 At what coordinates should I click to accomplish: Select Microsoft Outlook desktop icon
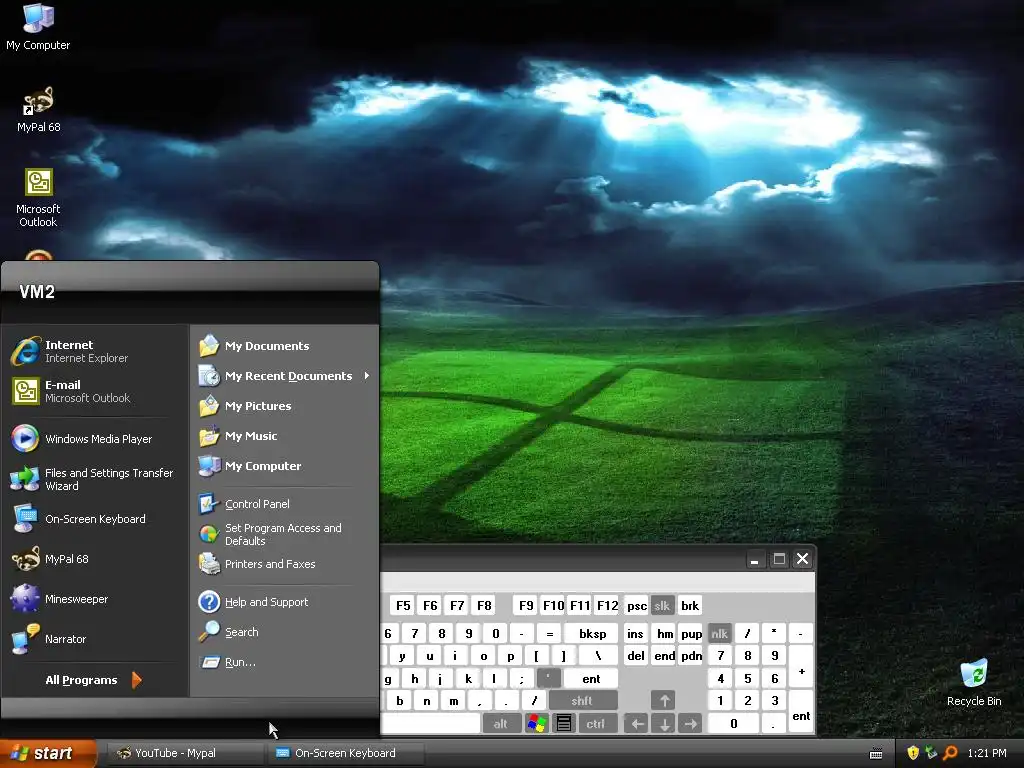pyautogui.click(x=39, y=197)
